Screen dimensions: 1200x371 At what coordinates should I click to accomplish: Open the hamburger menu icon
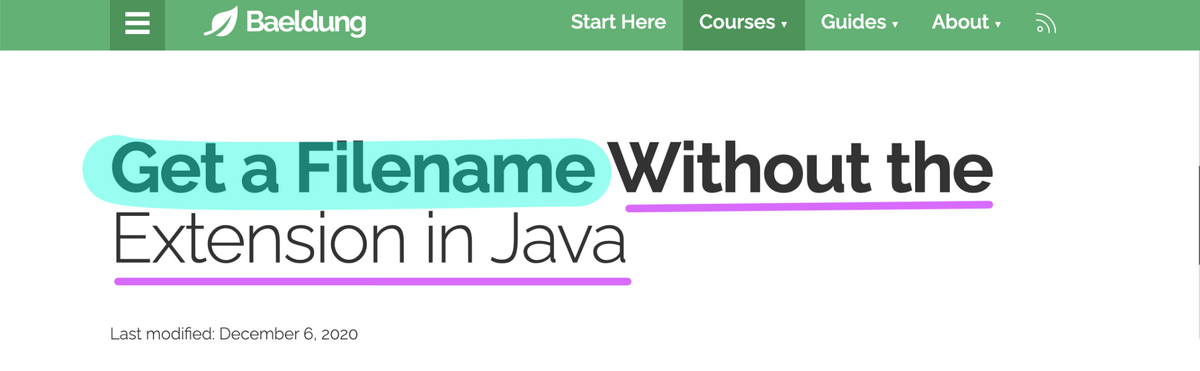click(137, 24)
